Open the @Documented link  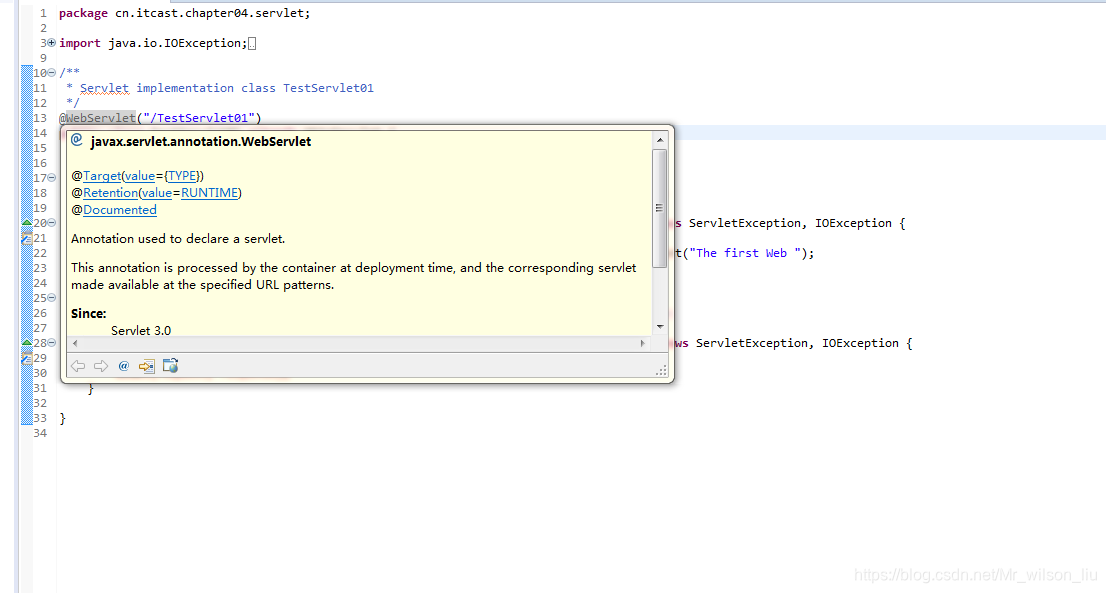point(119,209)
